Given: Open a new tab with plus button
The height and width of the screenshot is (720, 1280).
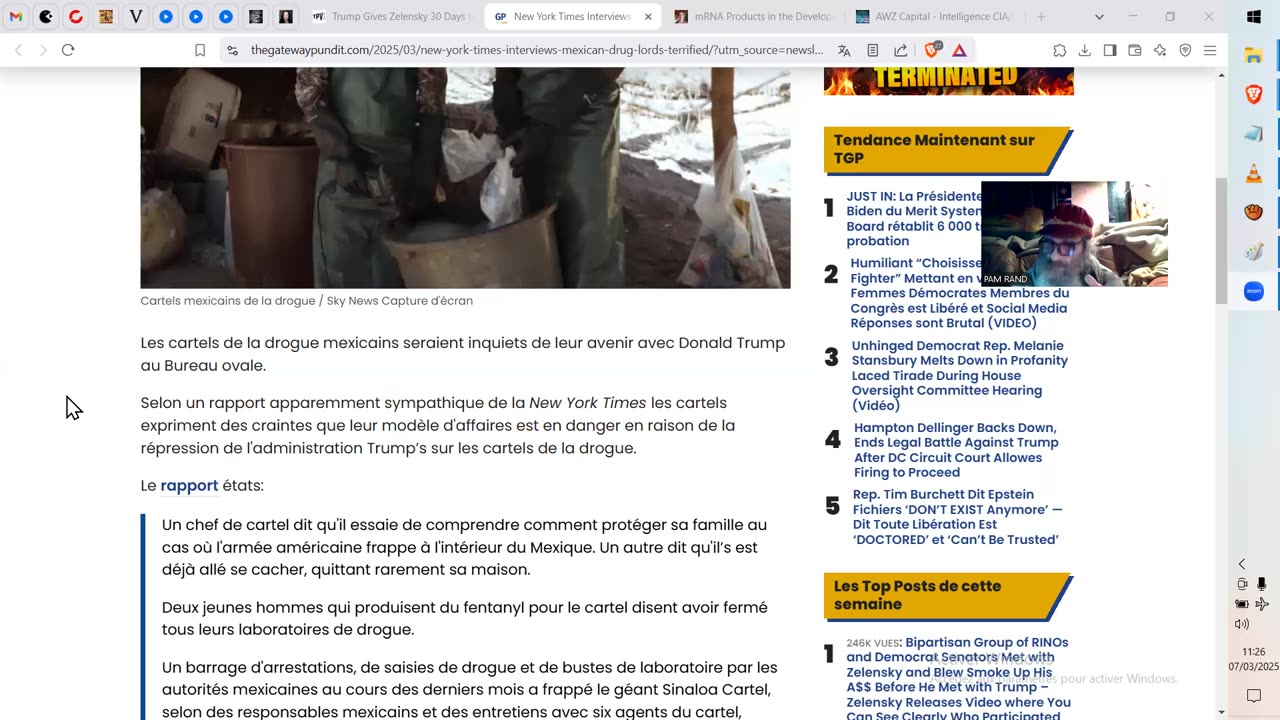Looking at the screenshot, I should (1041, 17).
